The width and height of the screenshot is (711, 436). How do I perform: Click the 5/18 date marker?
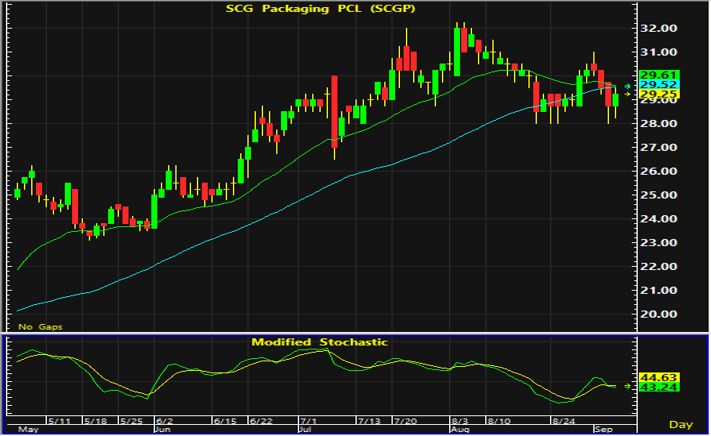tap(95, 421)
